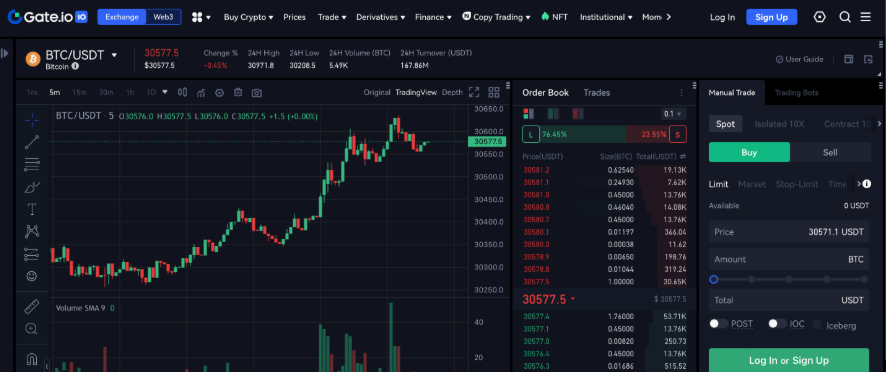The image size is (886, 372).
Task: Select the trend line drawing tool
Action: (x=32, y=142)
